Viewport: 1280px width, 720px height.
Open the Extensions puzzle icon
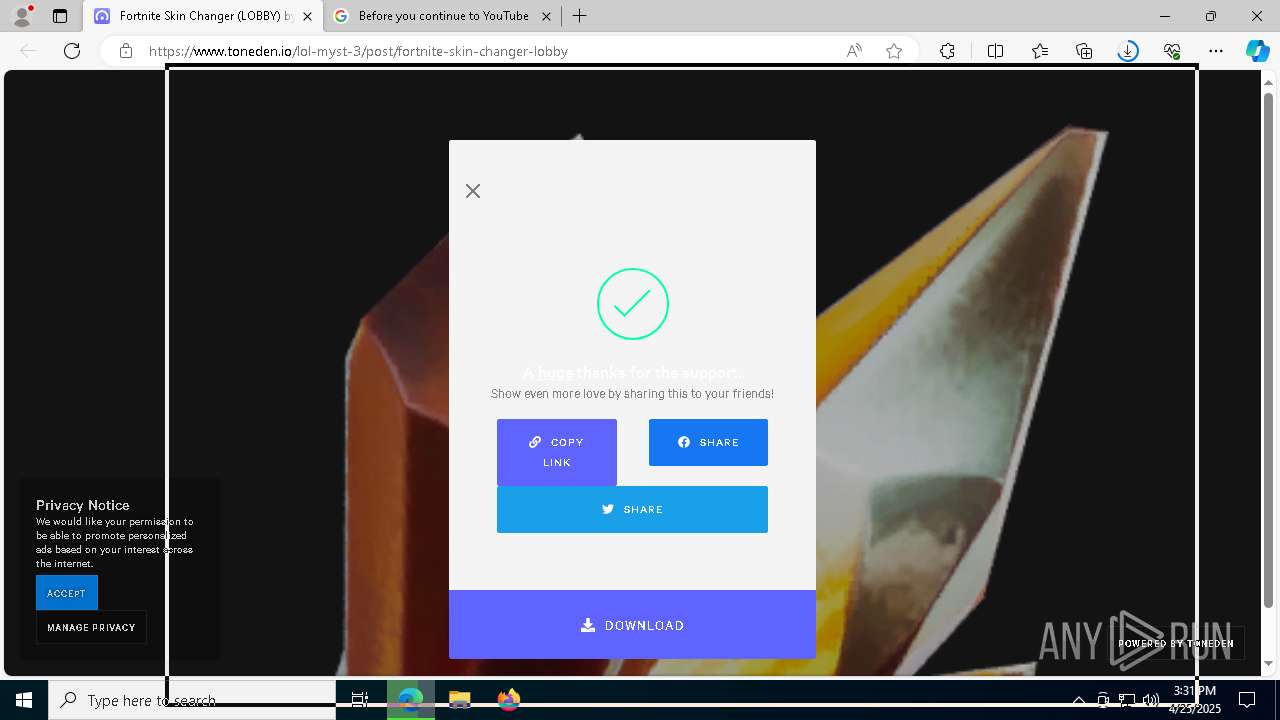[947, 51]
